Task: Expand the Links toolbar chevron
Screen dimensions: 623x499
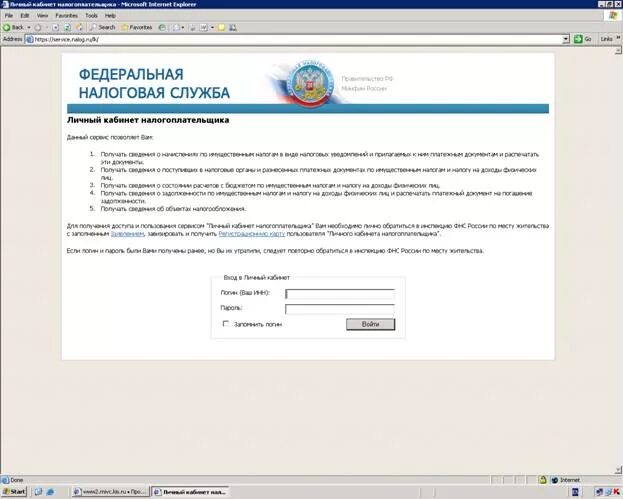Action: [618, 38]
